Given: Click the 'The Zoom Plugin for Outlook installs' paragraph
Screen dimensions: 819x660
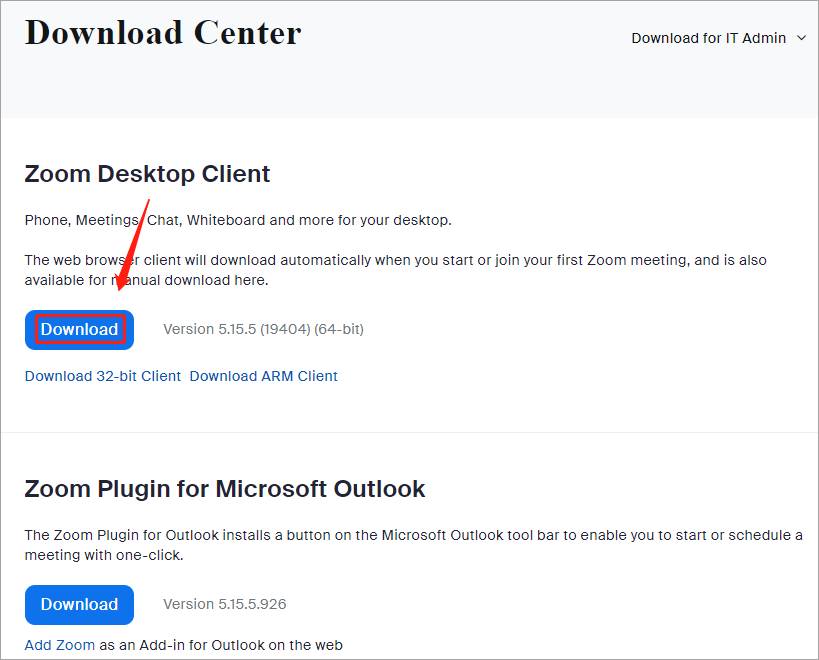Looking at the screenshot, I should coord(414,545).
